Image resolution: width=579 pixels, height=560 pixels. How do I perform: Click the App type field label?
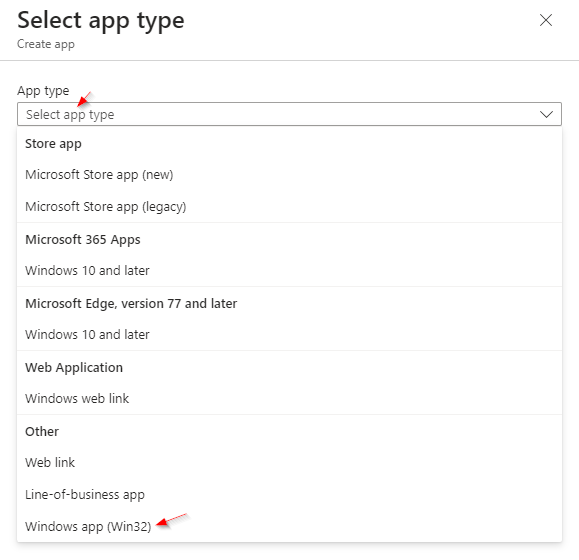tap(43, 90)
